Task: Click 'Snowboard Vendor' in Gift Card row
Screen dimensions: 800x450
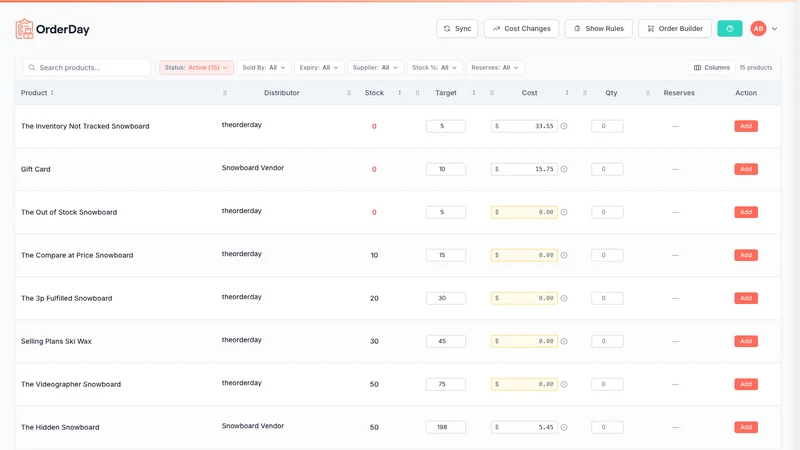Action: (253, 168)
